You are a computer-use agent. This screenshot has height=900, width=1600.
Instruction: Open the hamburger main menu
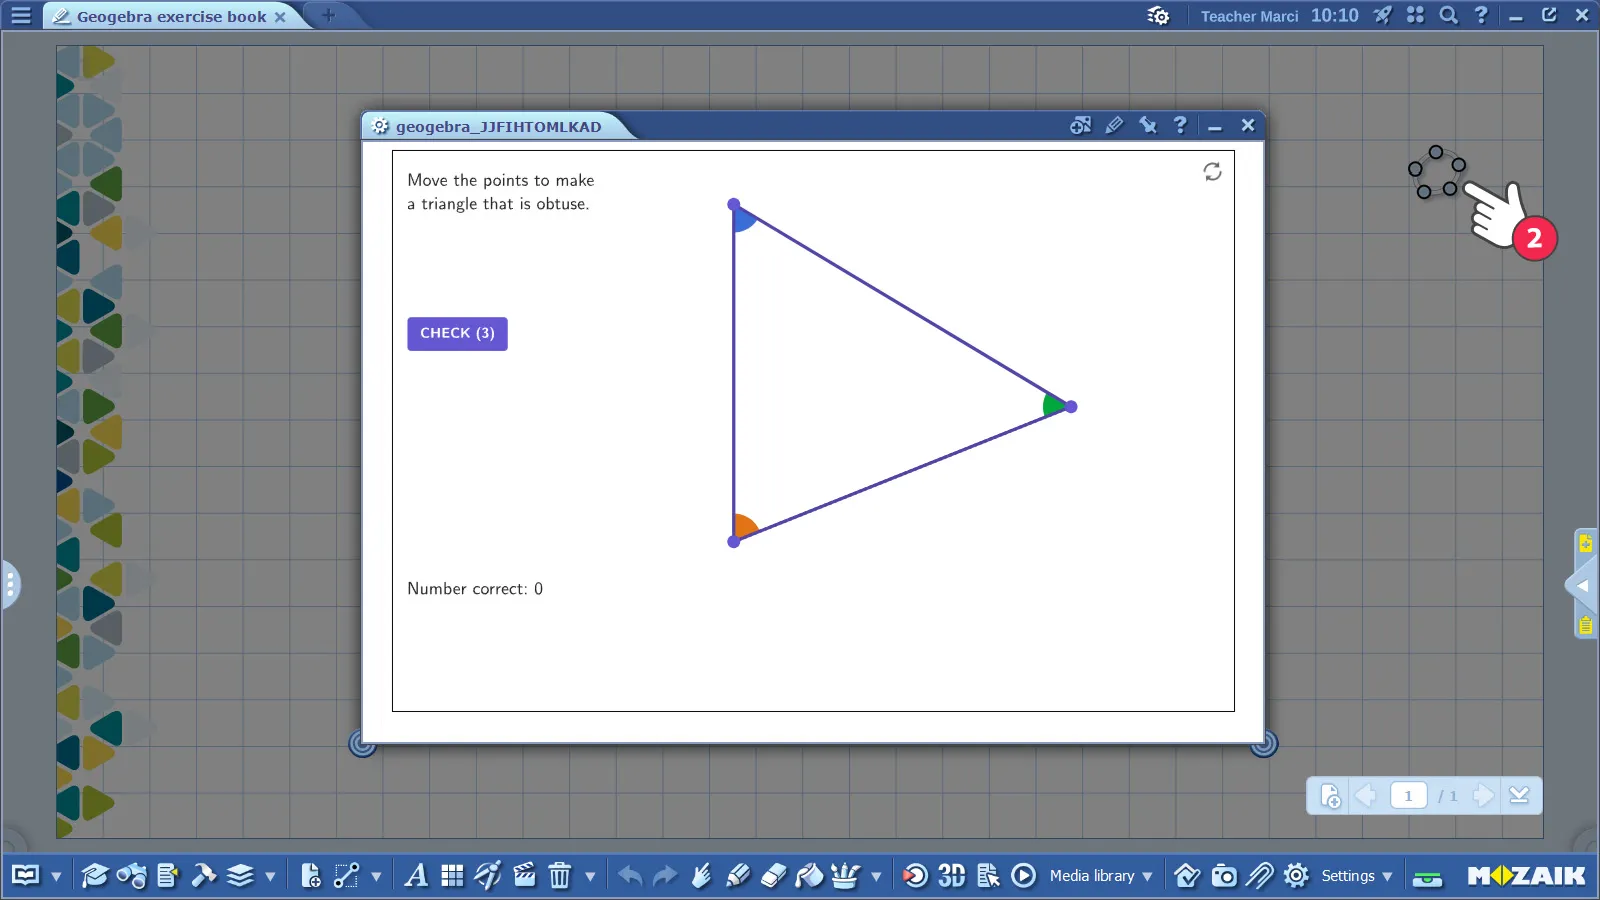click(21, 16)
